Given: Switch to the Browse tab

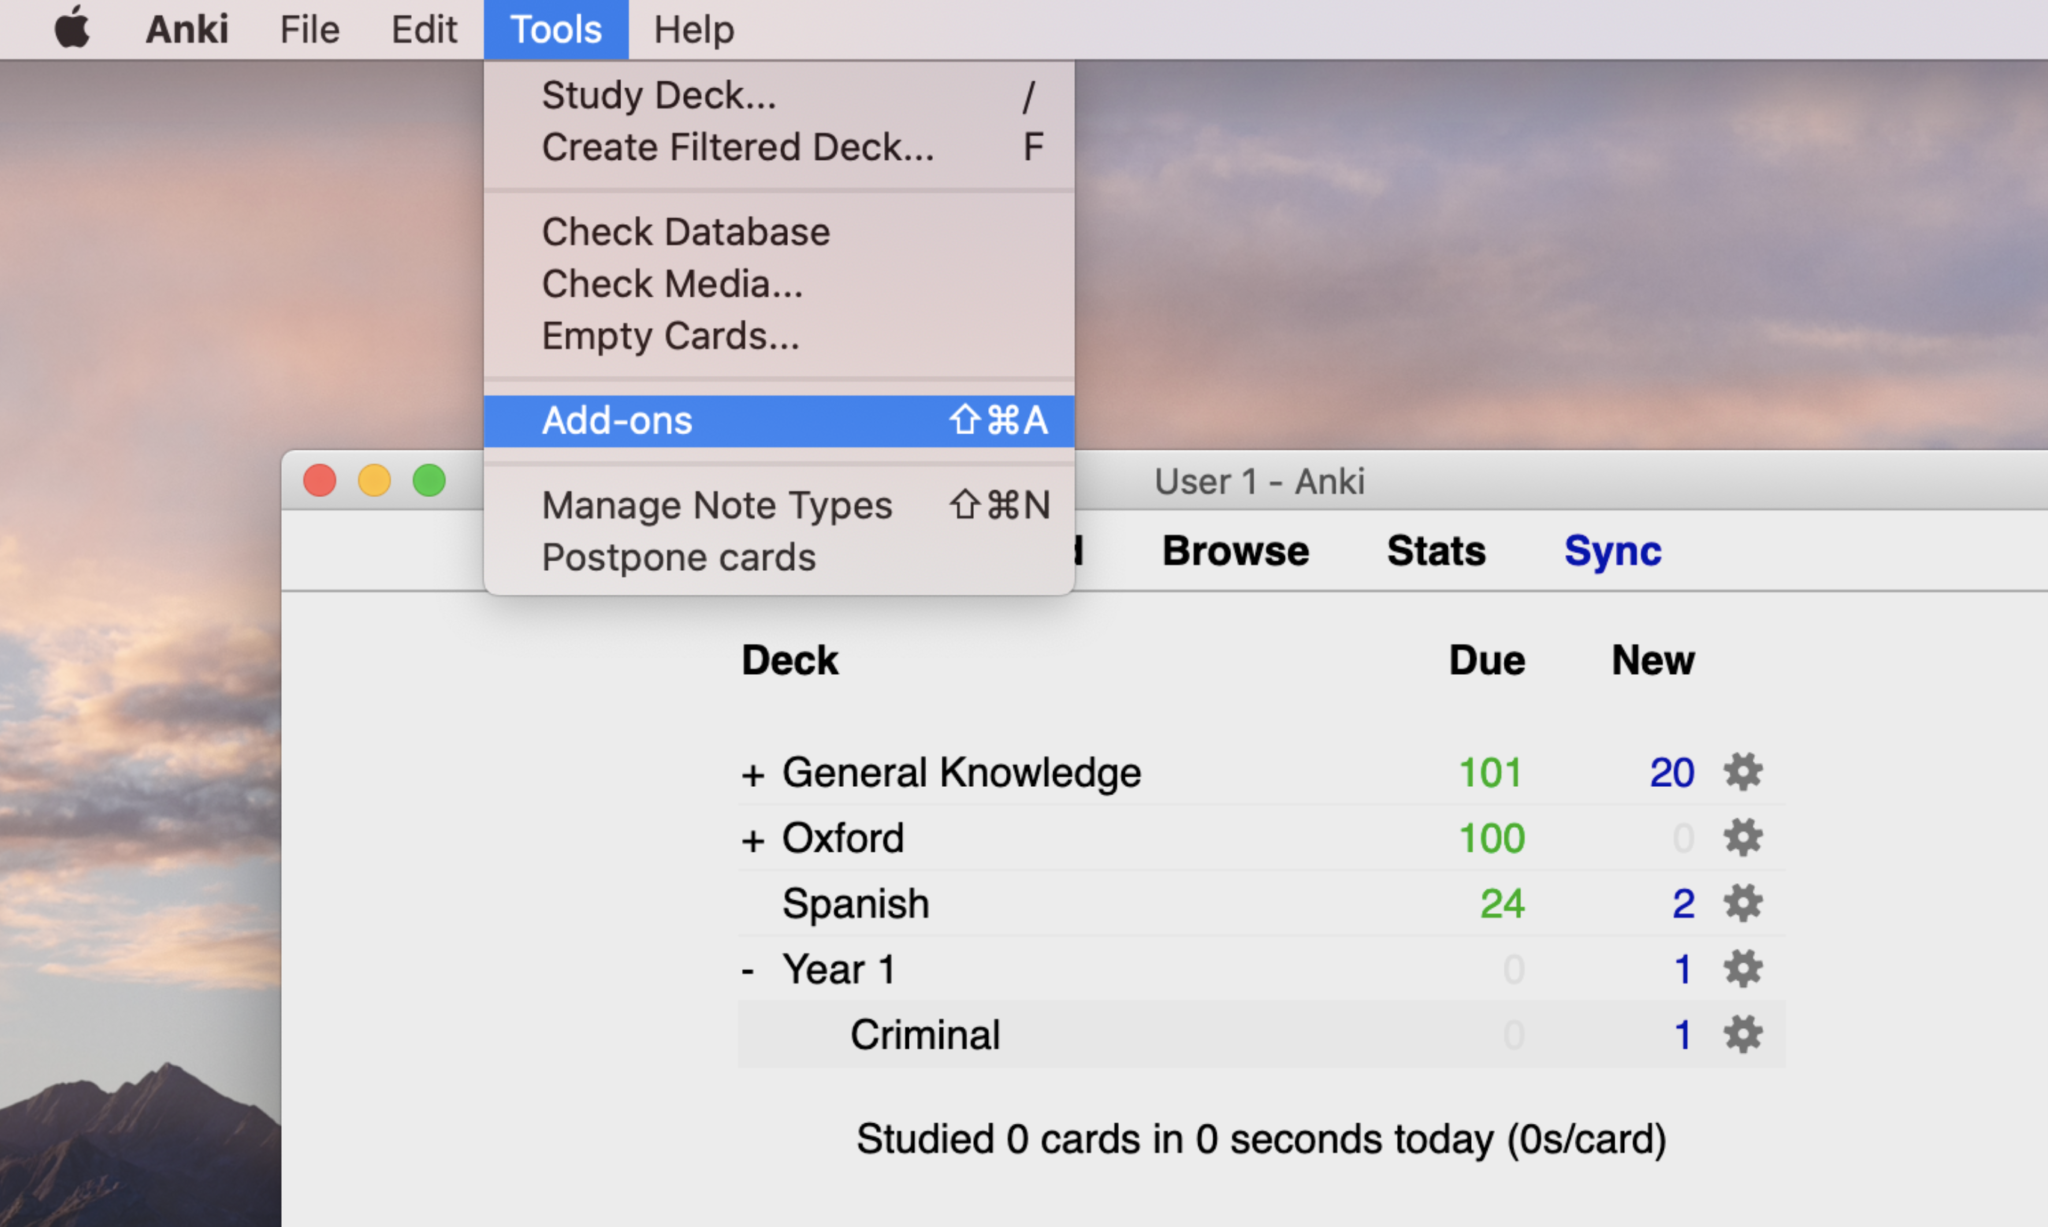Looking at the screenshot, I should [1235, 550].
